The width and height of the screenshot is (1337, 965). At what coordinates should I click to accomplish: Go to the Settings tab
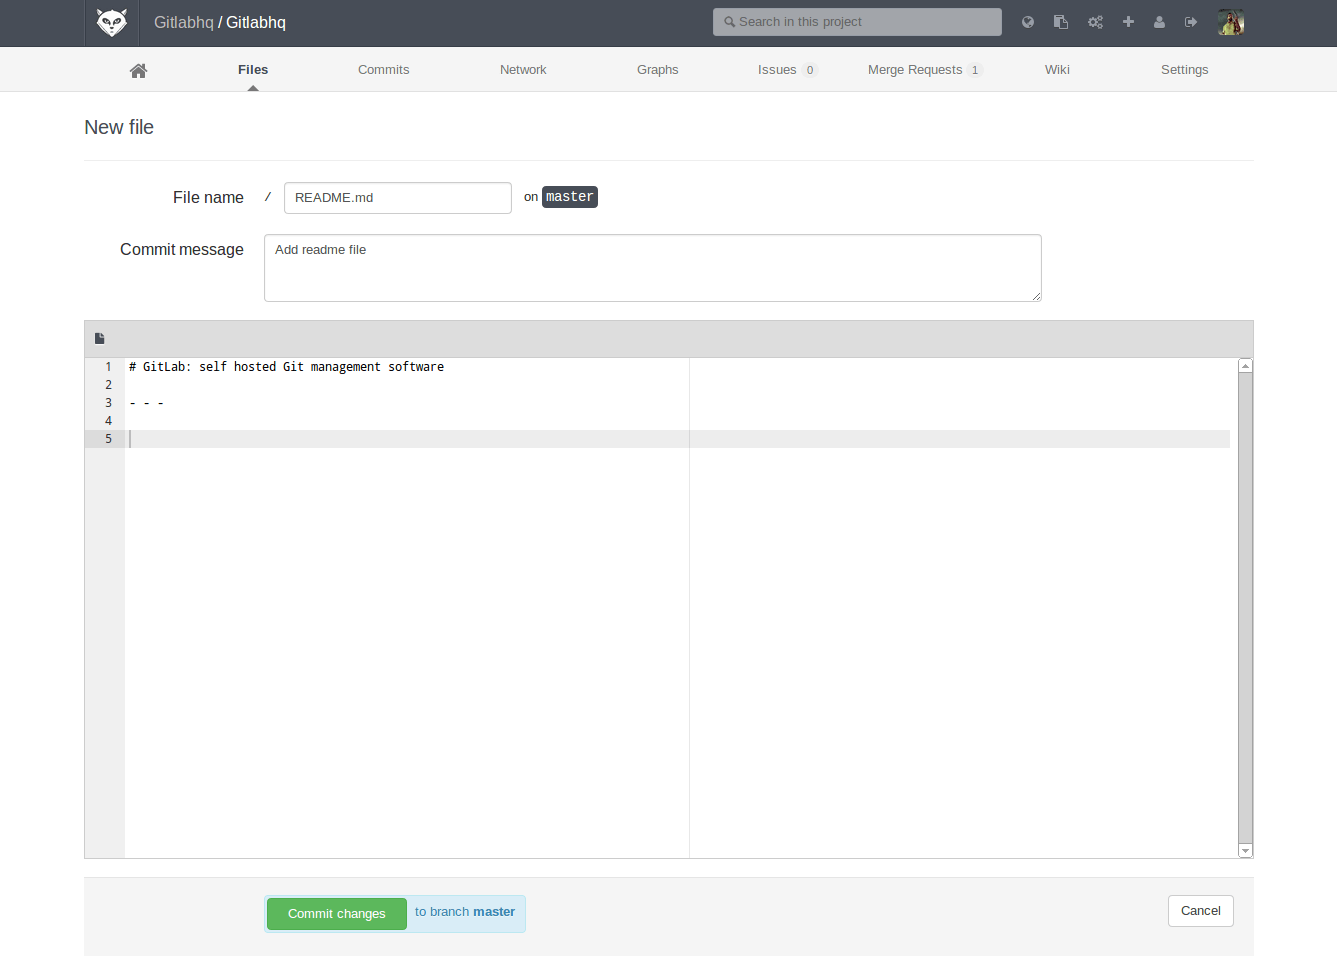(x=1184, y=70)
